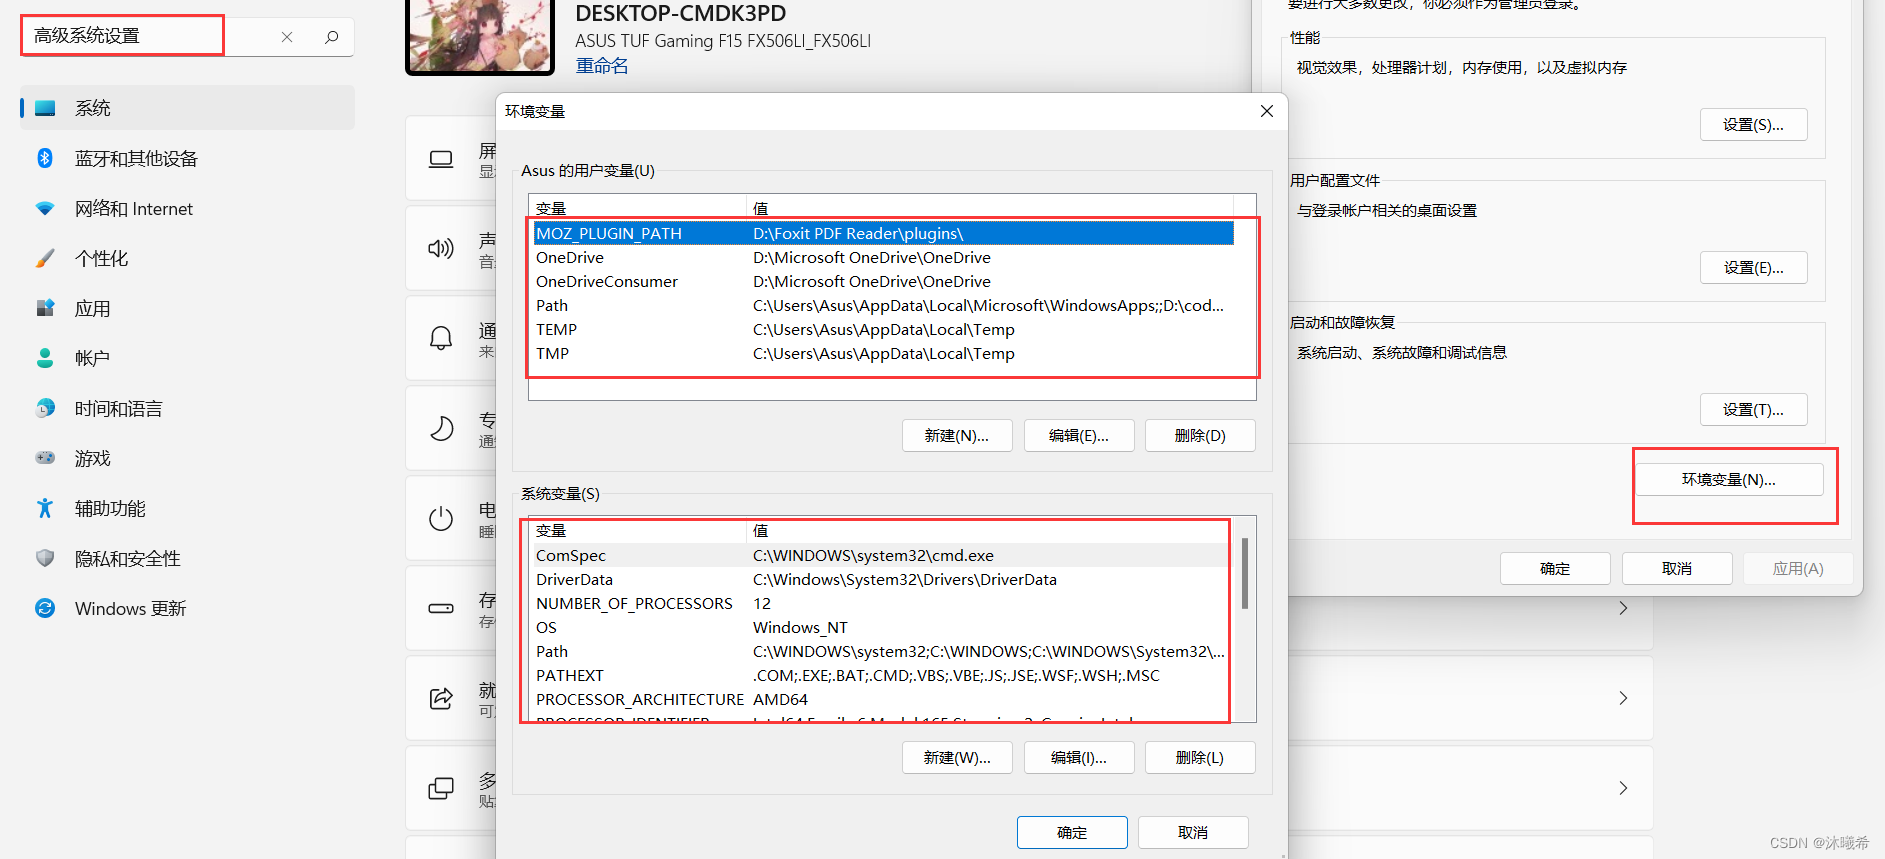The width and height of the screenshot is (1885, 859).
Task: Select the TMP user variable
Action: tap(883, 354)
